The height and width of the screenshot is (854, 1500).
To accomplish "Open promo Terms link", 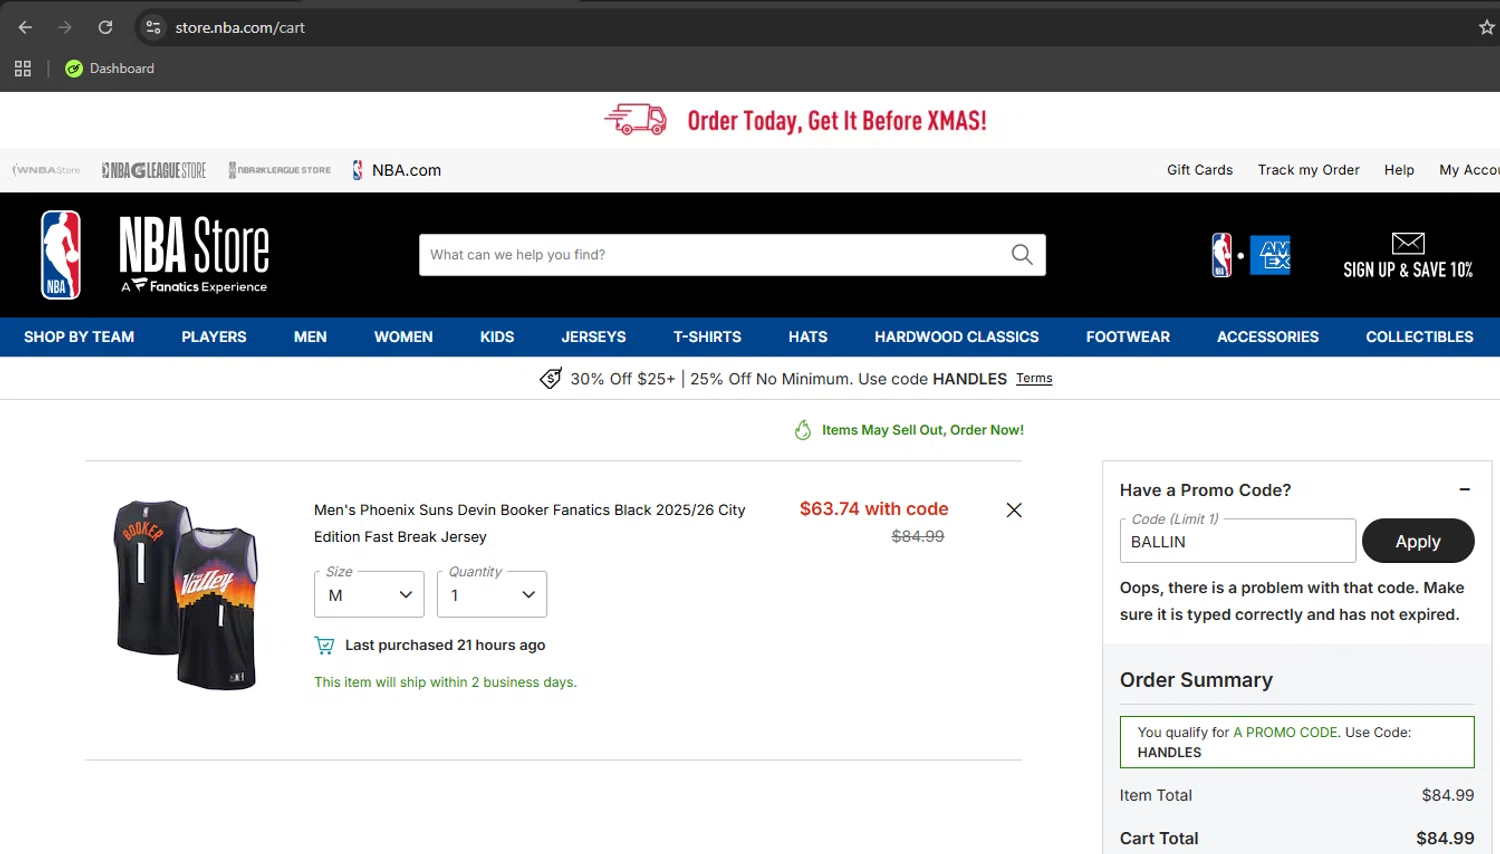I will point(1034,379).
